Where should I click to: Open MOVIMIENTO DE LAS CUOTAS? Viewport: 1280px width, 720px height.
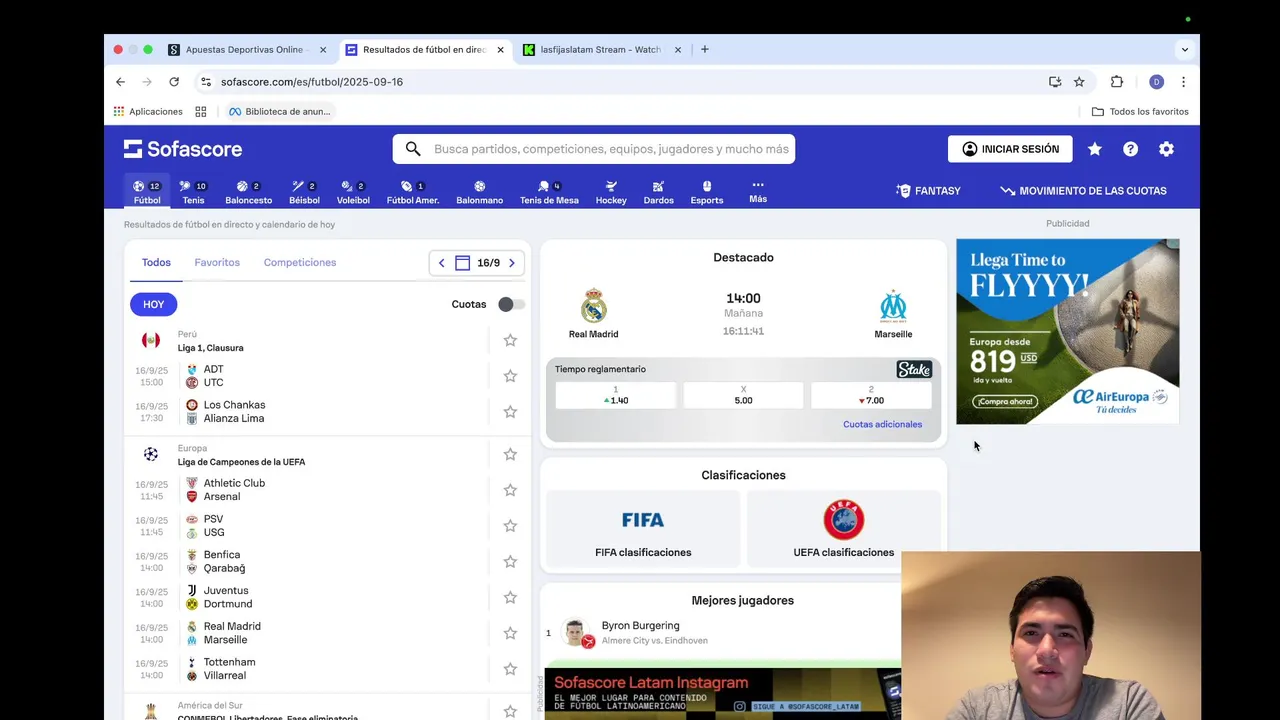coord(1083,191)
